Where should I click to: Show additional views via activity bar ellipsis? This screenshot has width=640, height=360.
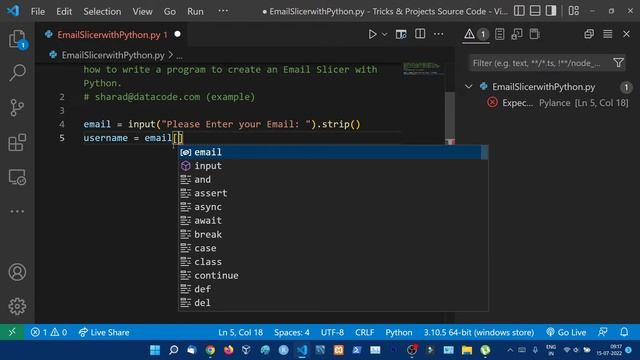(17, 211)
